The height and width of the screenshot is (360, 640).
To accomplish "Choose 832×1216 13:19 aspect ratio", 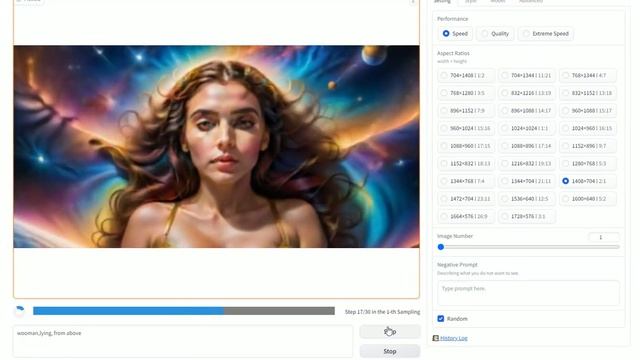I will pos(527,93).
